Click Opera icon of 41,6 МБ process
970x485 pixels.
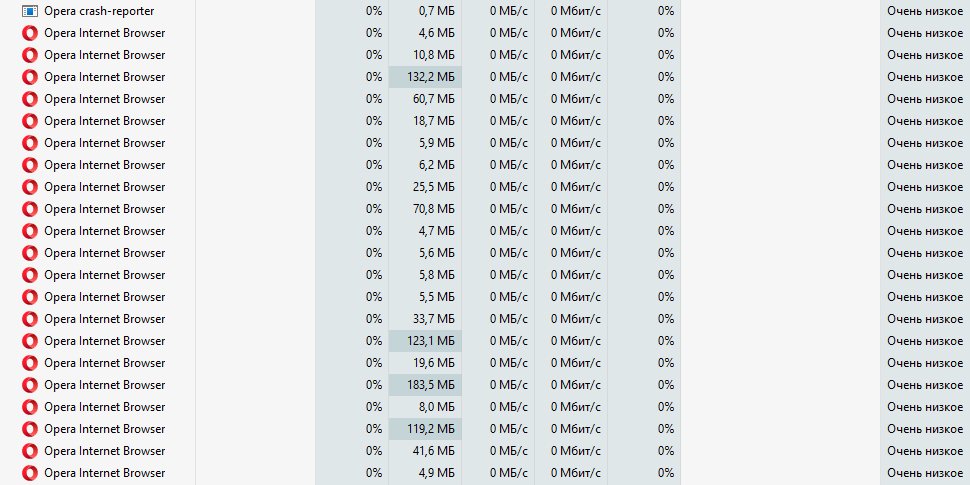[30, 451]
